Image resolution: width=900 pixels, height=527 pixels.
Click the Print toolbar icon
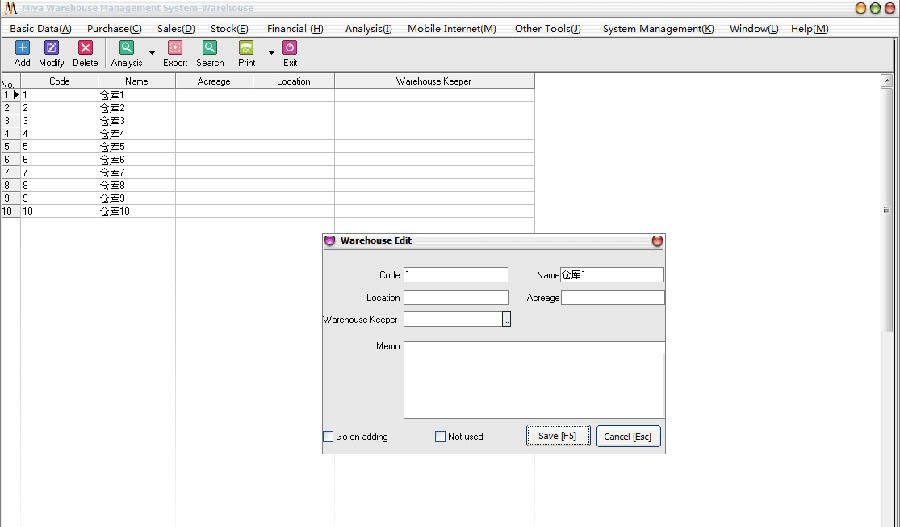(x=246, y=48)
